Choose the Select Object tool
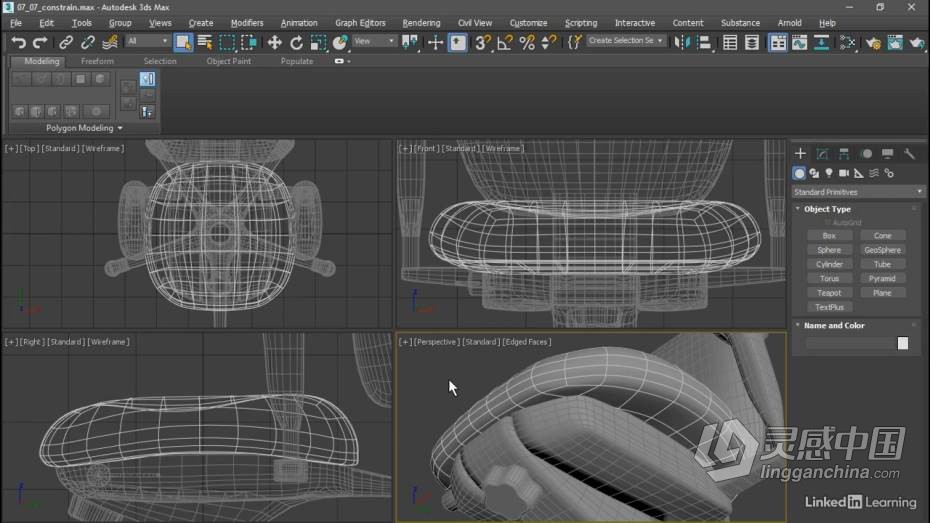930x523 pixels. coord(183,42)
